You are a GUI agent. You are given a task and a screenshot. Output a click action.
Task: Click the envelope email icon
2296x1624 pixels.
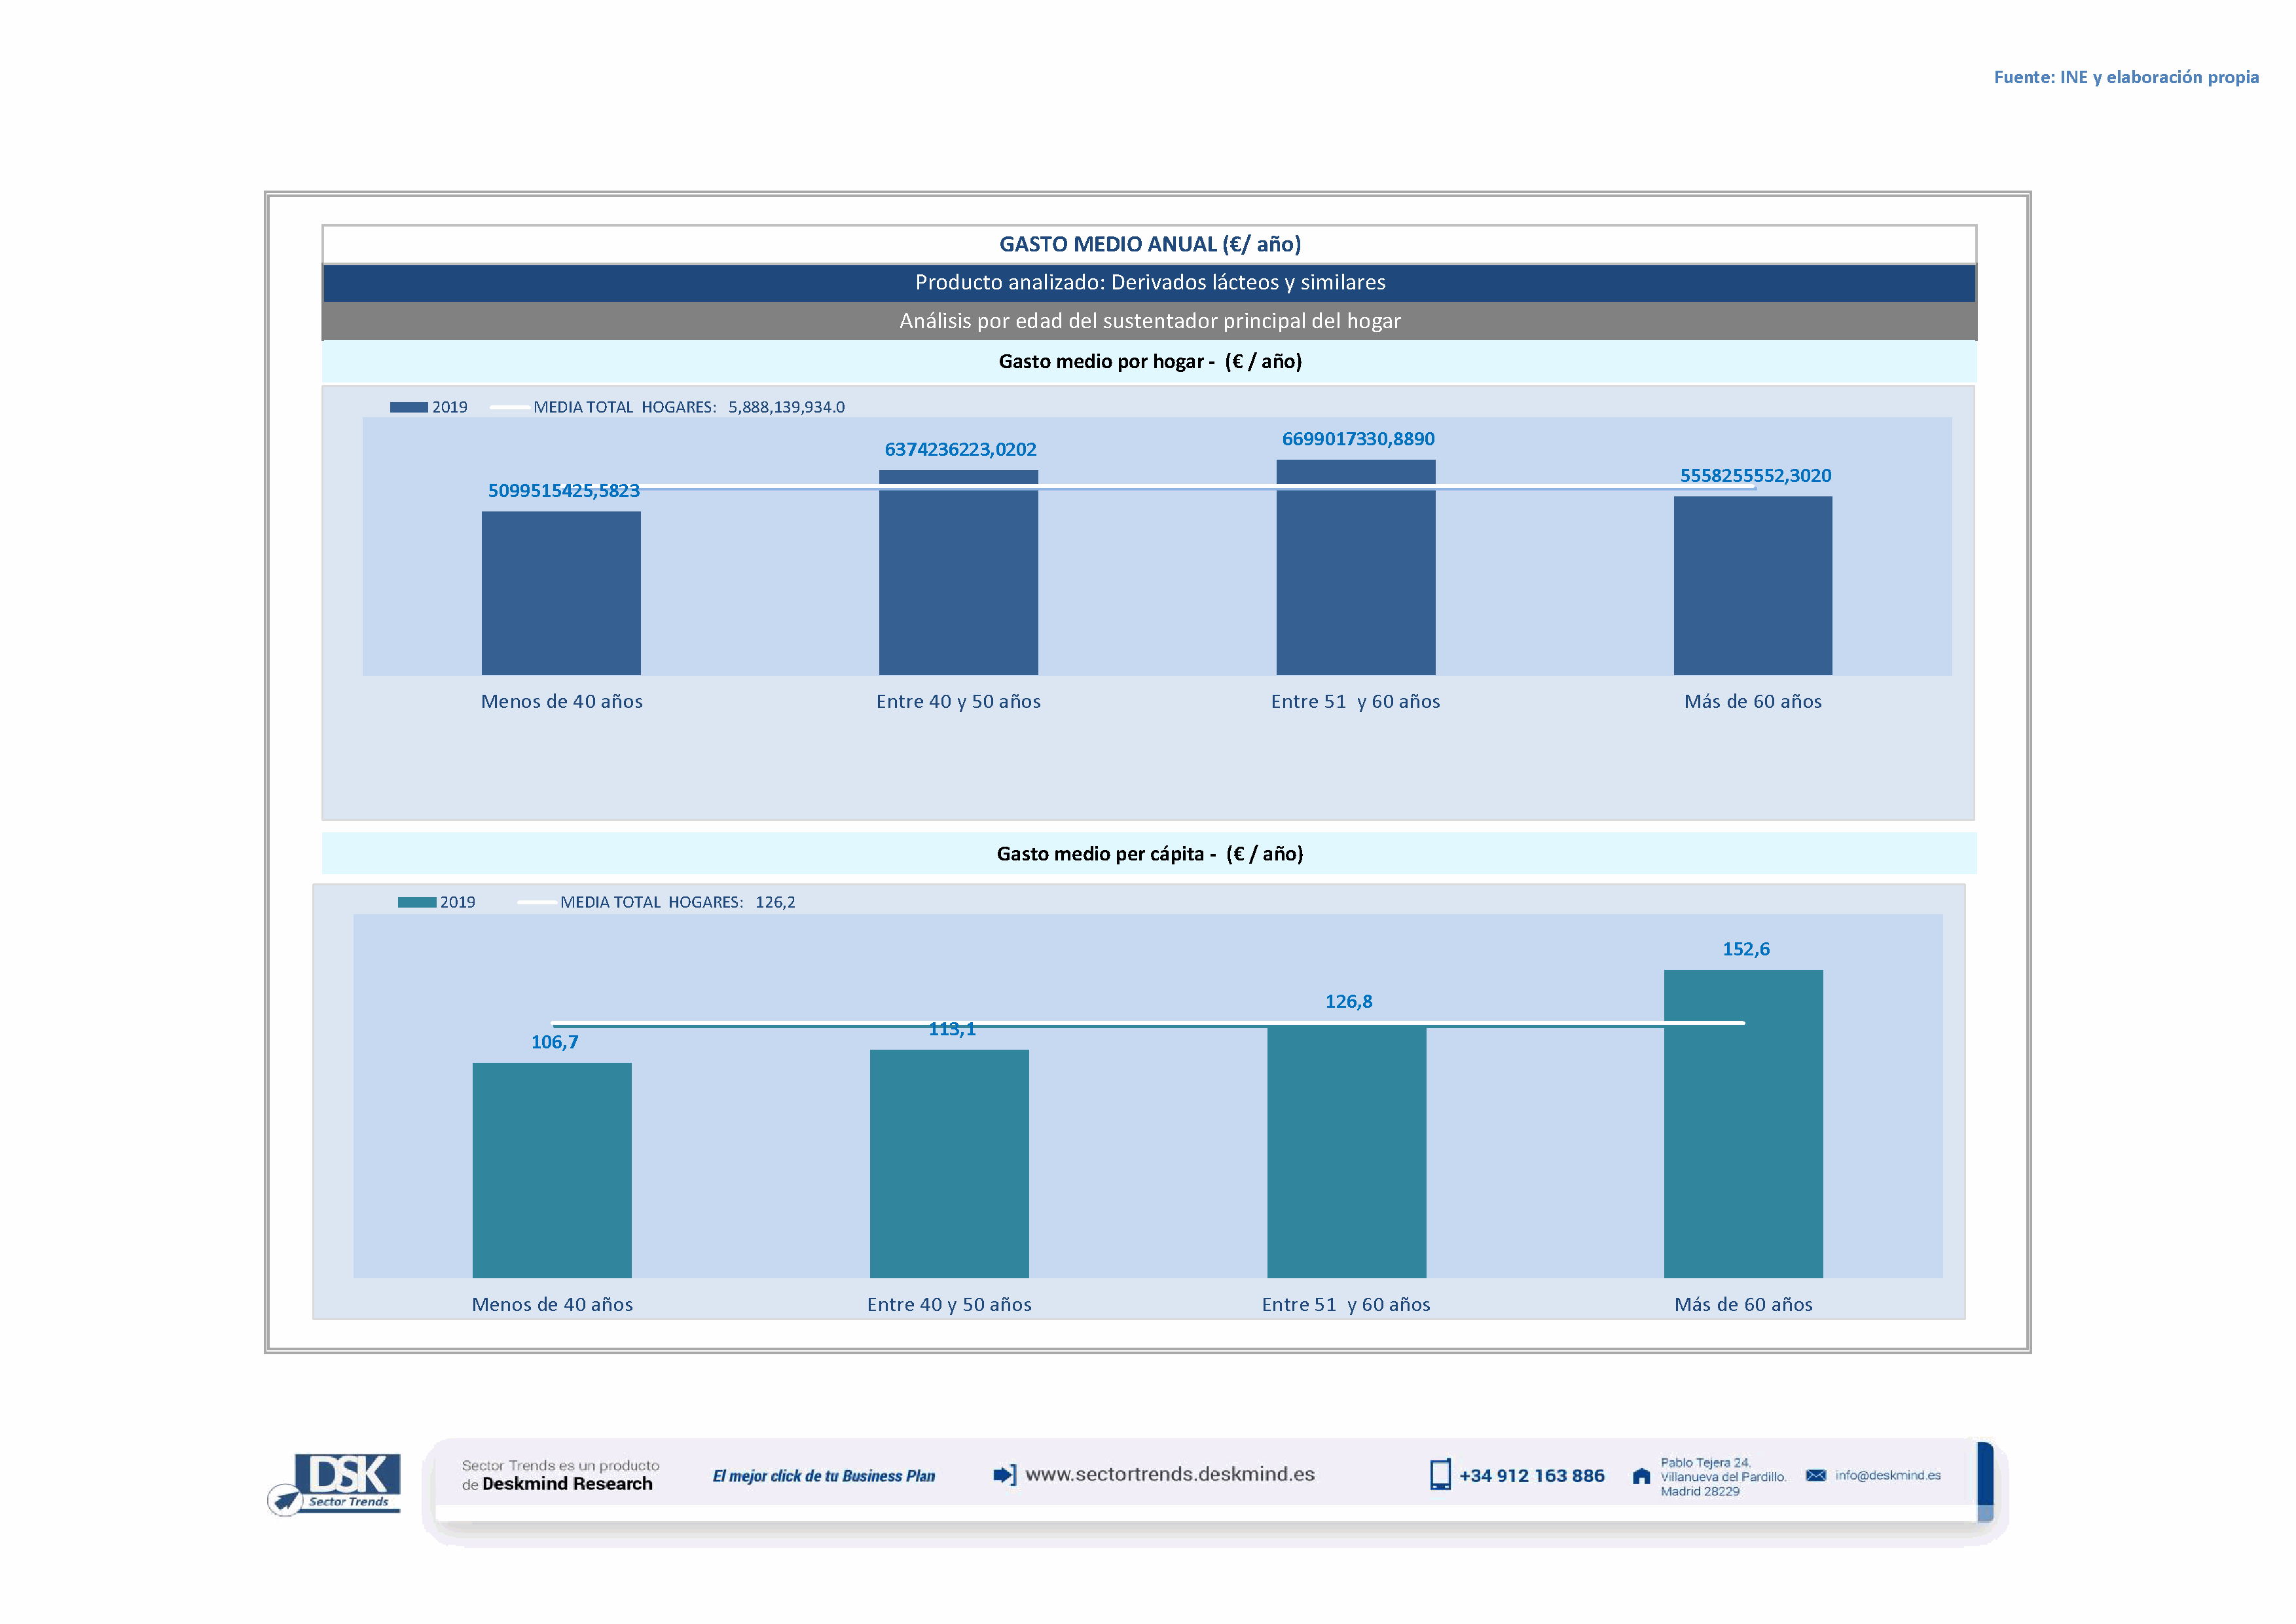pyautogui.click(x=1815, y=1476)
